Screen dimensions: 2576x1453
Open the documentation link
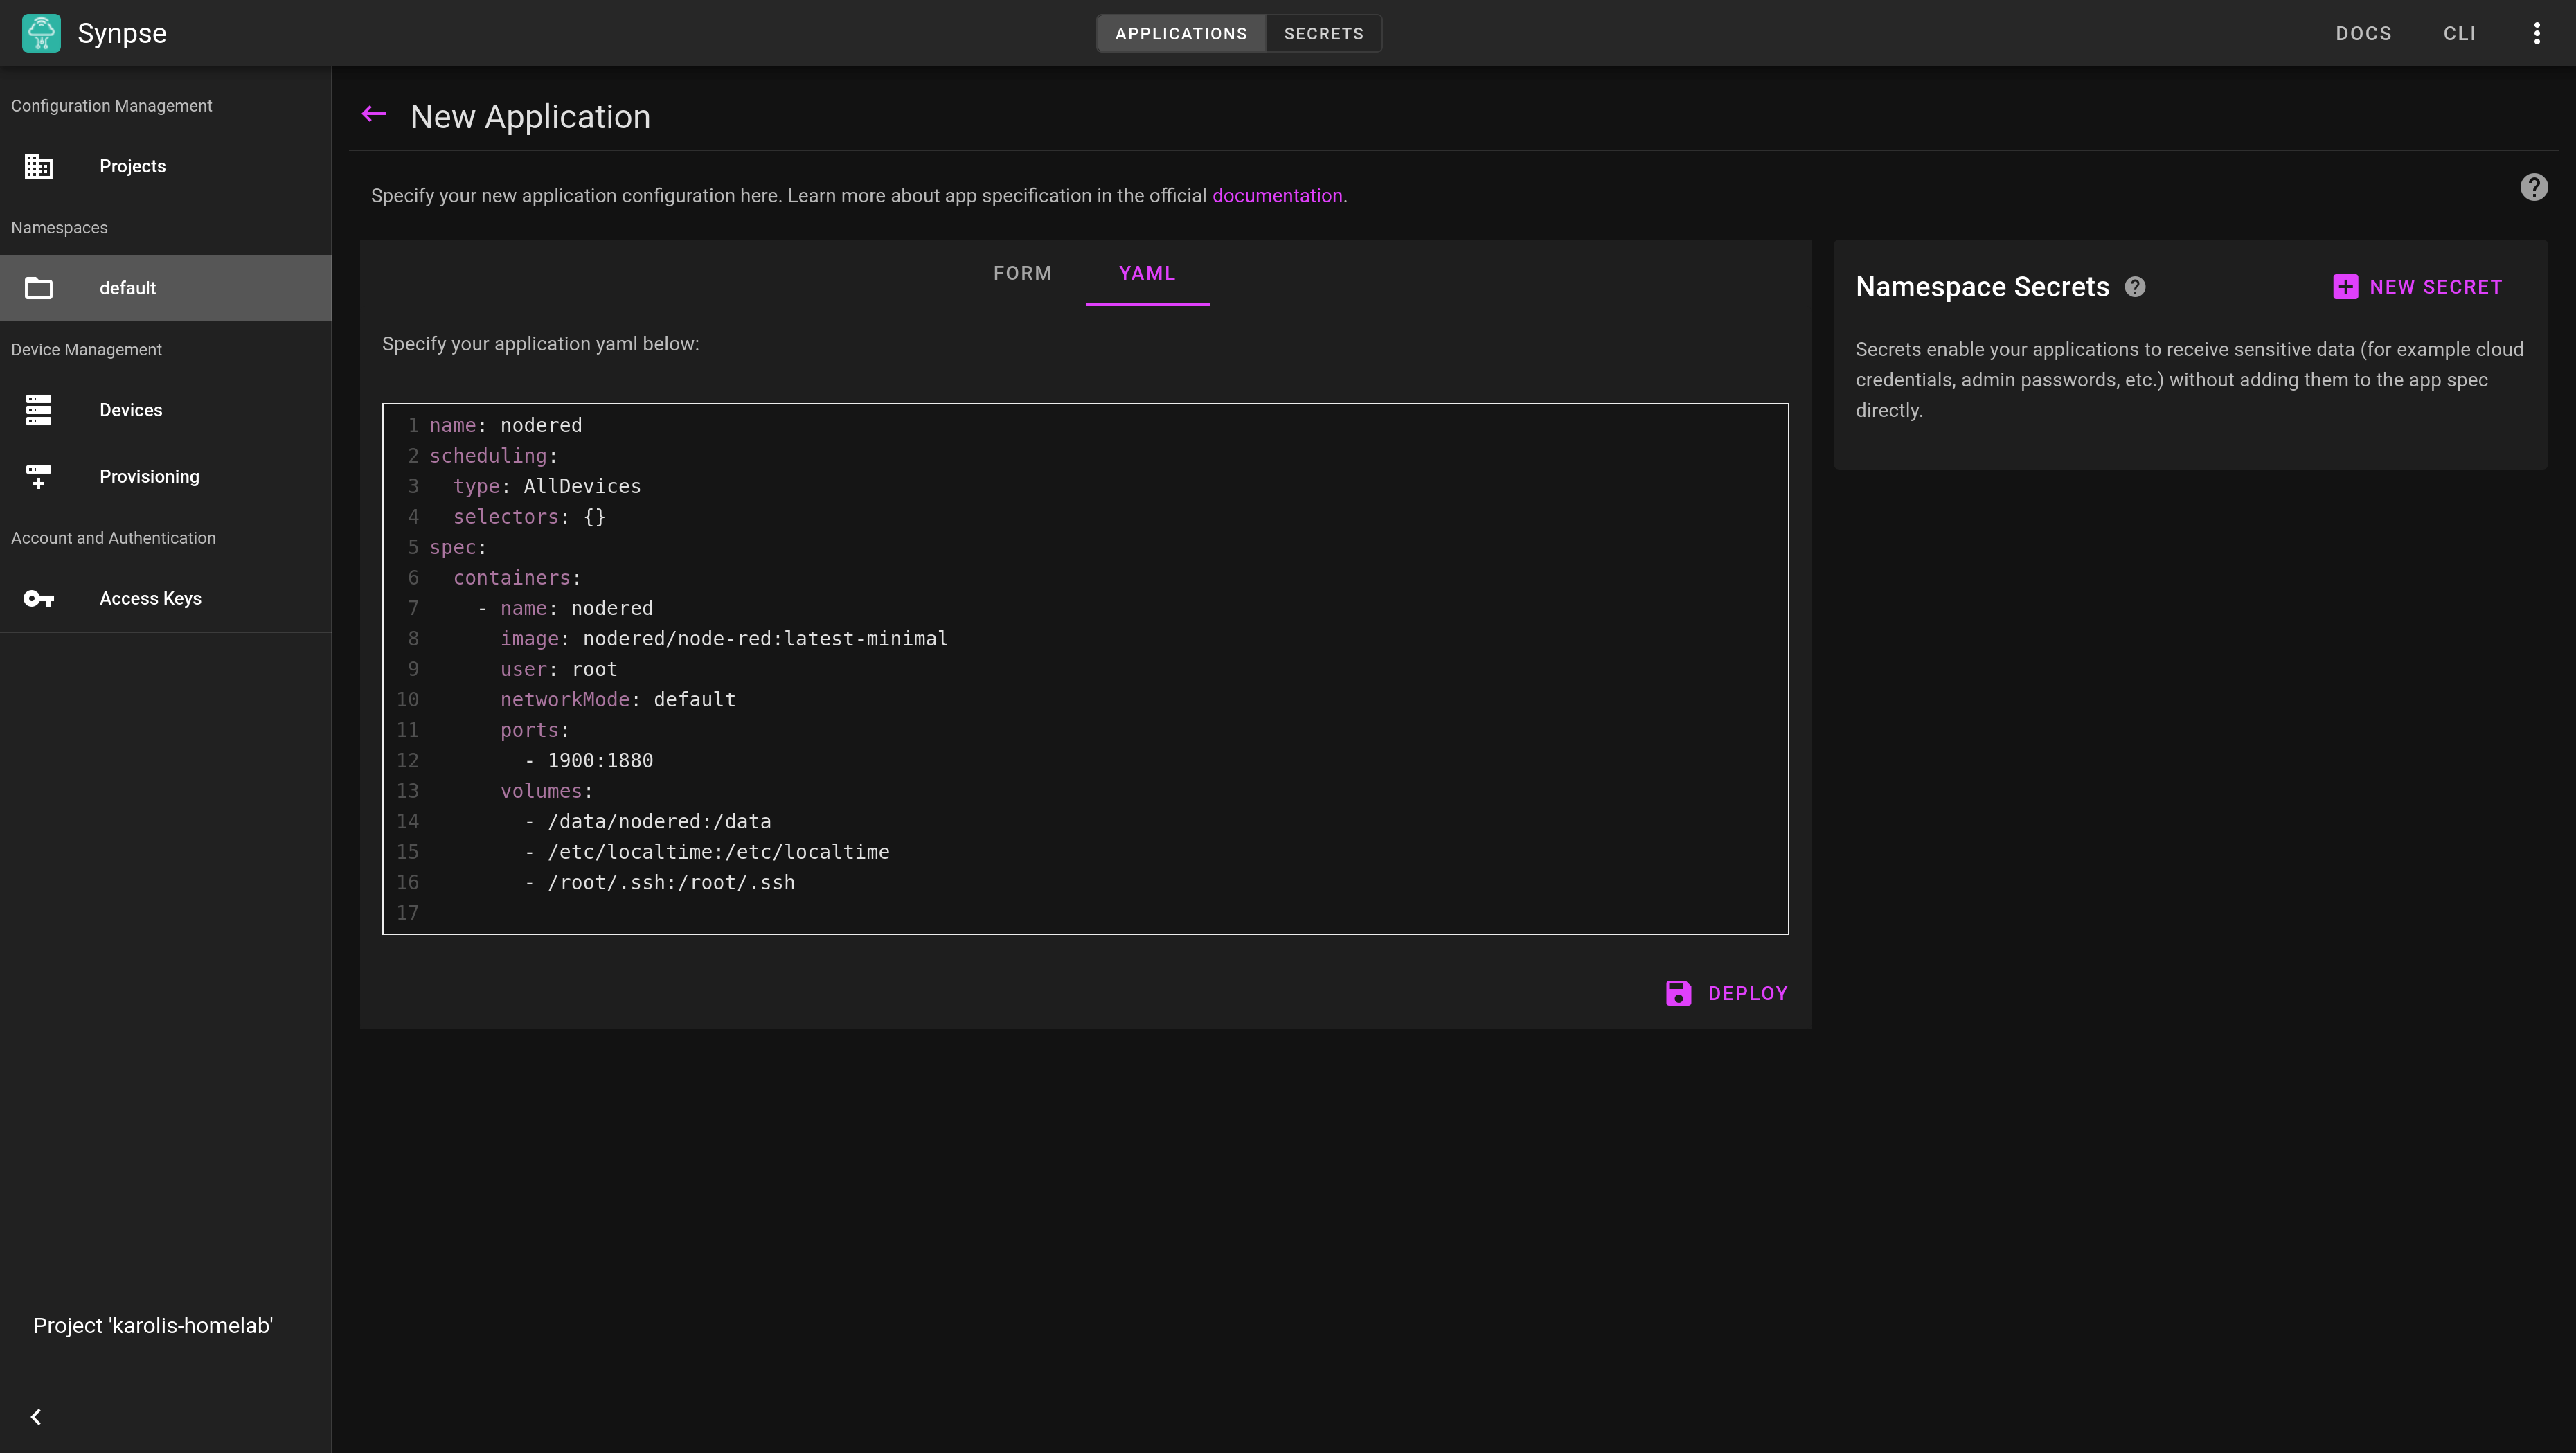pyautogui.click(x=1277, y=195)
